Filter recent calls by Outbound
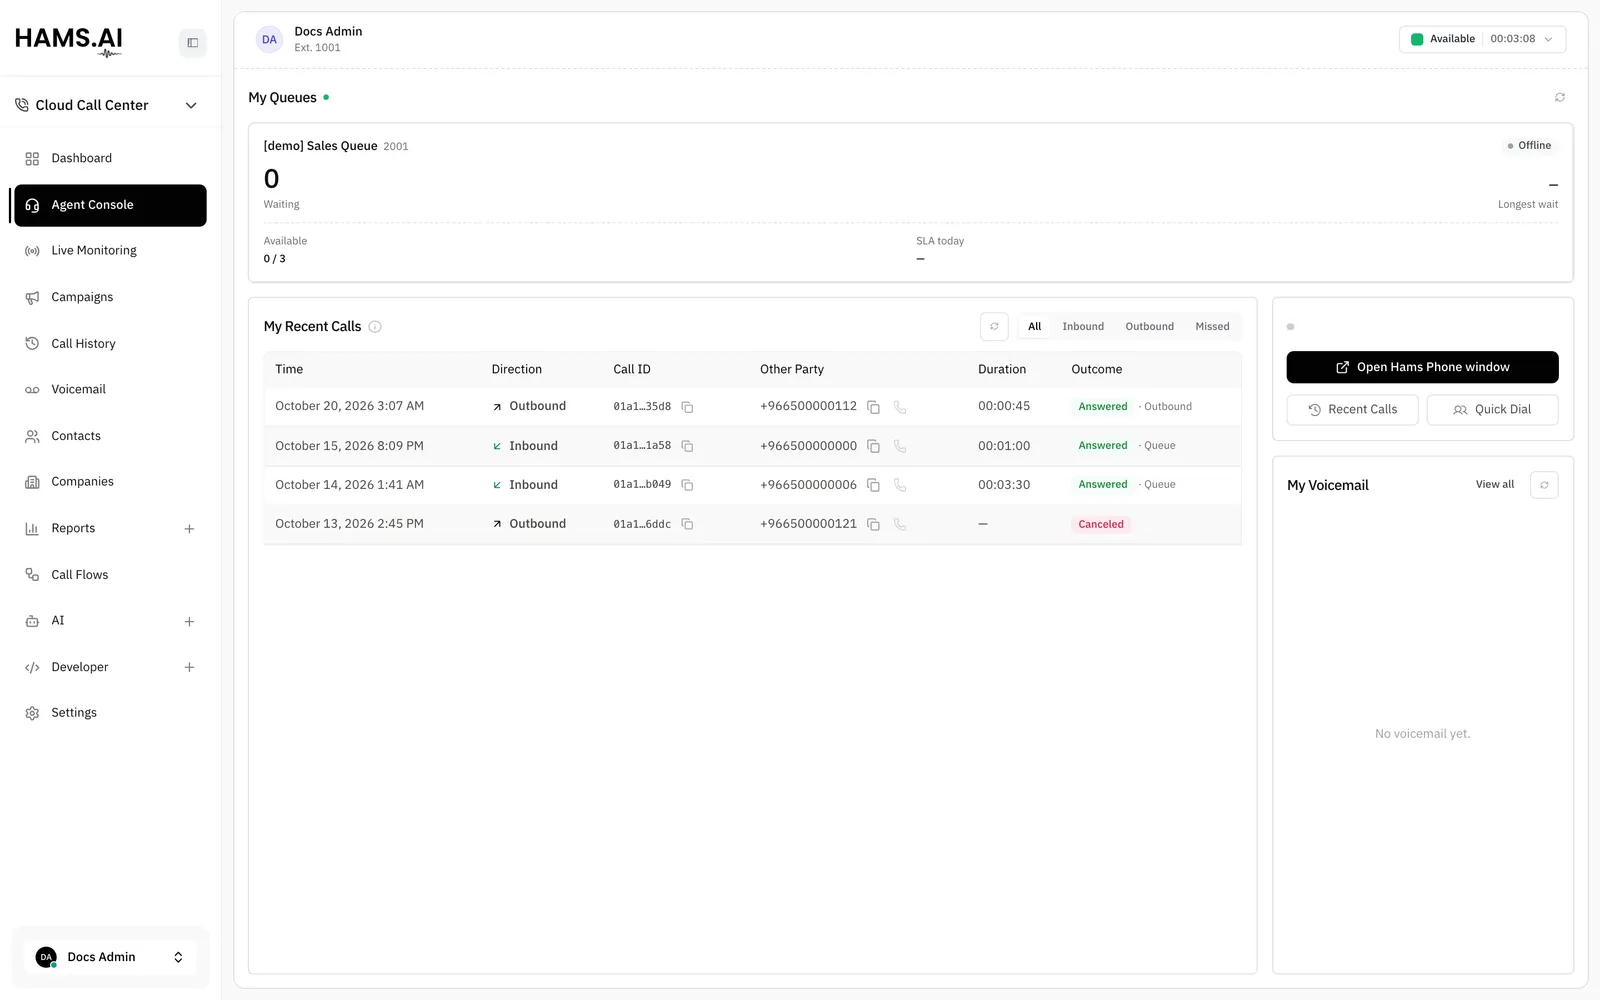Viewport: 1600px width, 1000px height. pos(1149,326)
